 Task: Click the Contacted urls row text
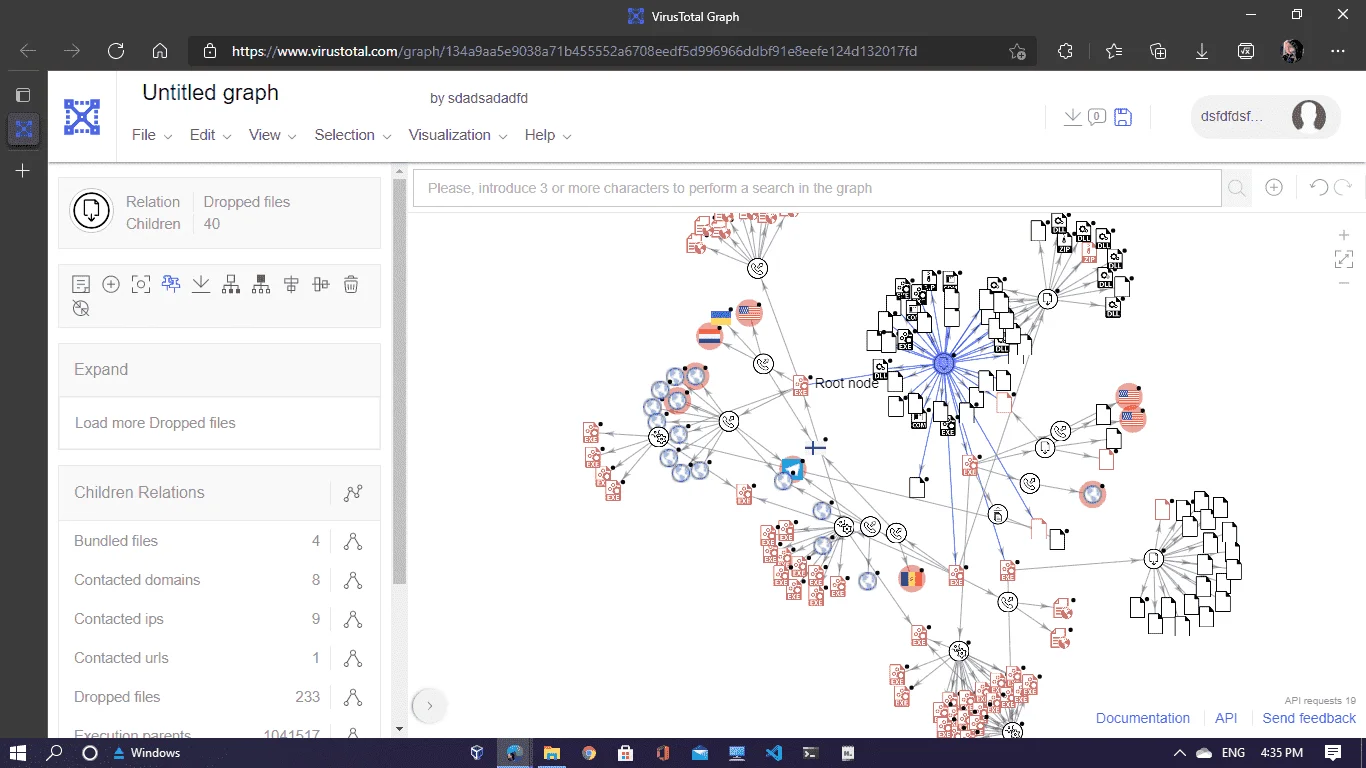point(121,658)
